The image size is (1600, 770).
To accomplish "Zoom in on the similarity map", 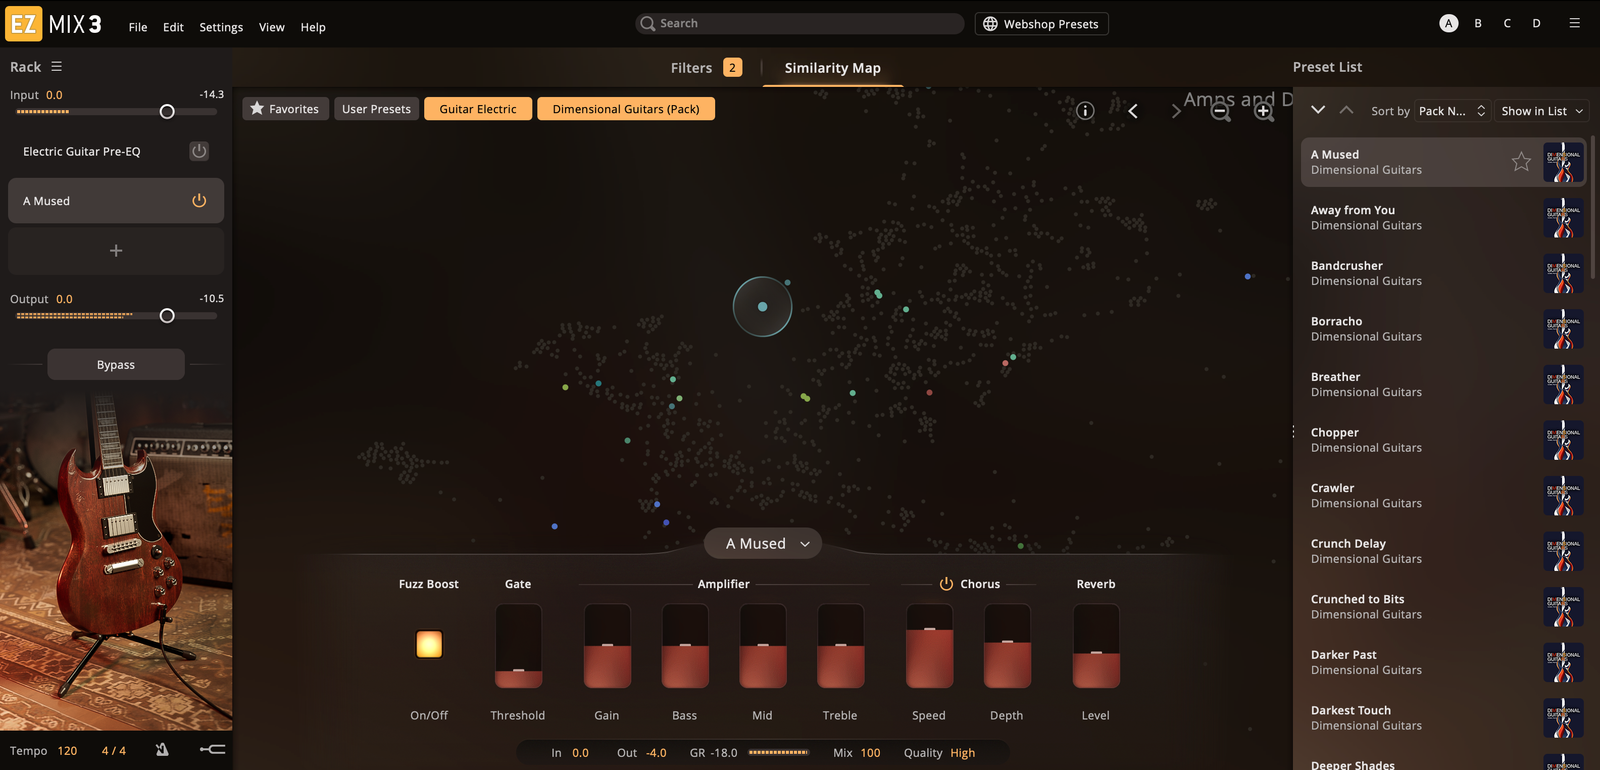I will click(x=1264, y=111).
